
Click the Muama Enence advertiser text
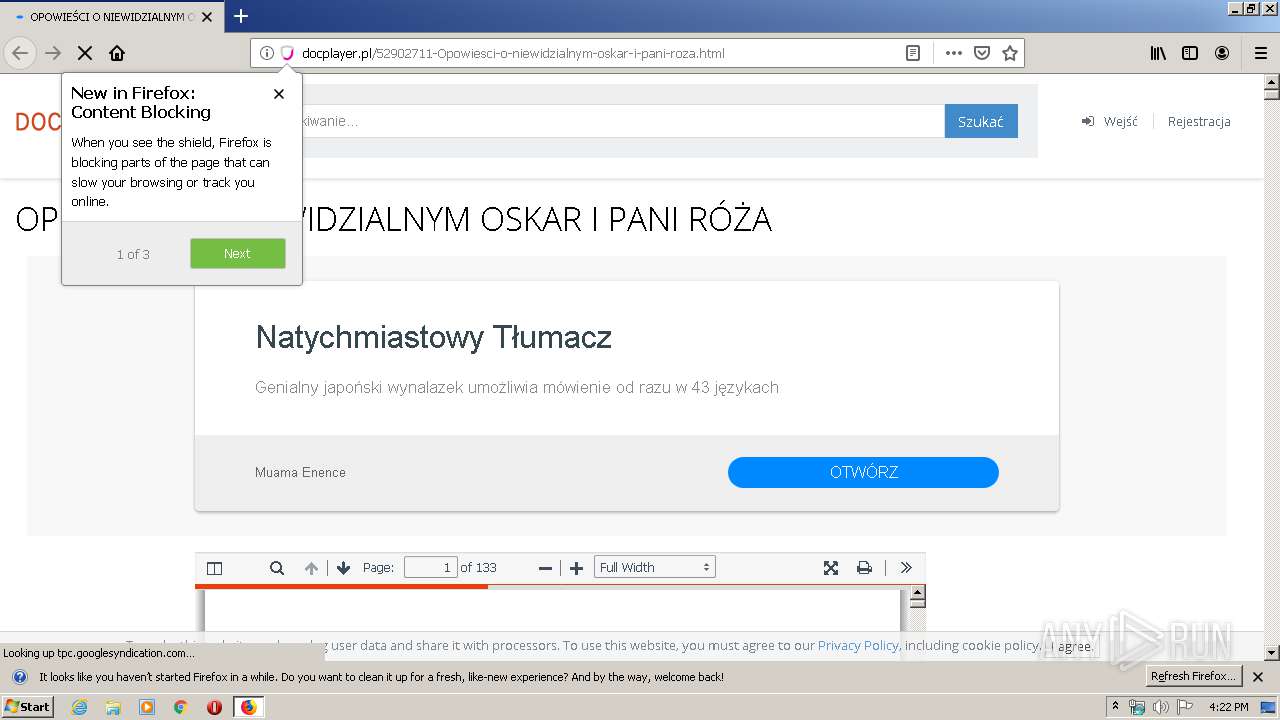(300, 472)
